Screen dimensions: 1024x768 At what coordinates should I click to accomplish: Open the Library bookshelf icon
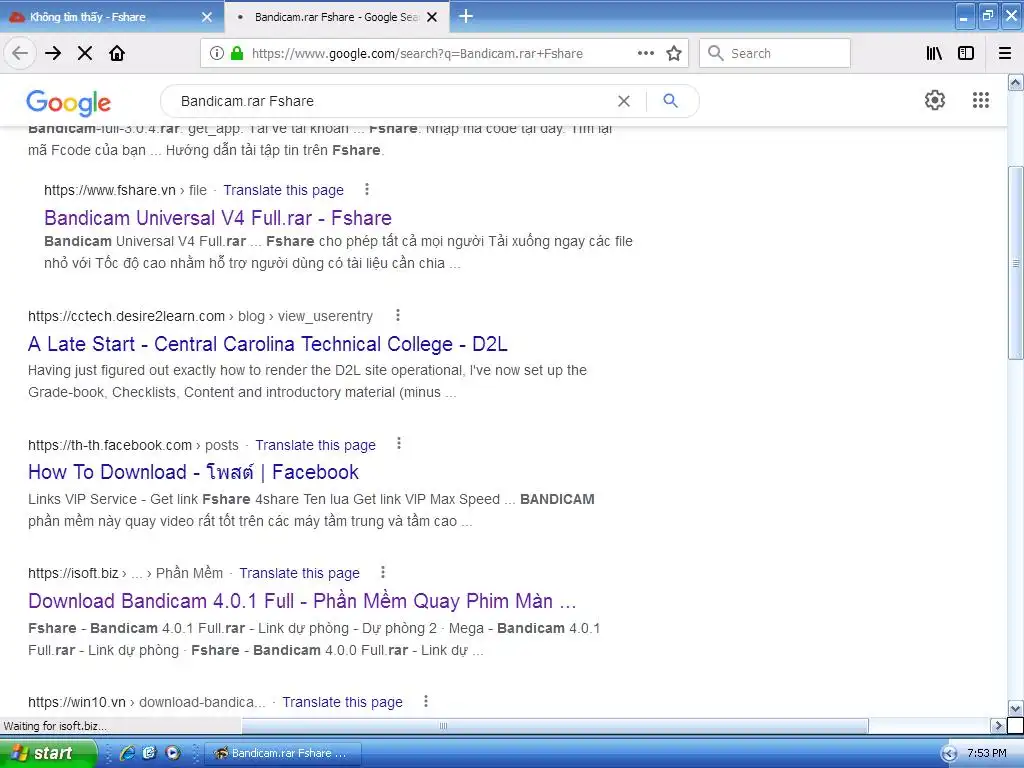[934, 54]
